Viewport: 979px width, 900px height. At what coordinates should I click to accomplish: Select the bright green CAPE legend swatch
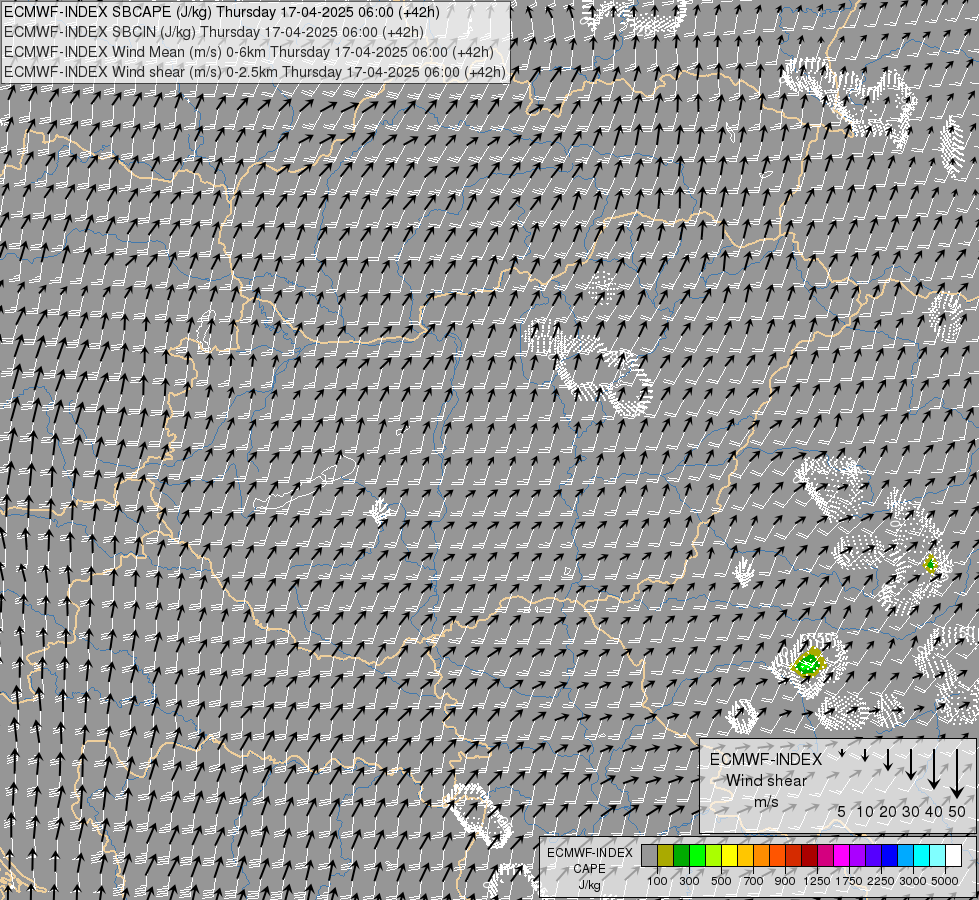point(697,855)
